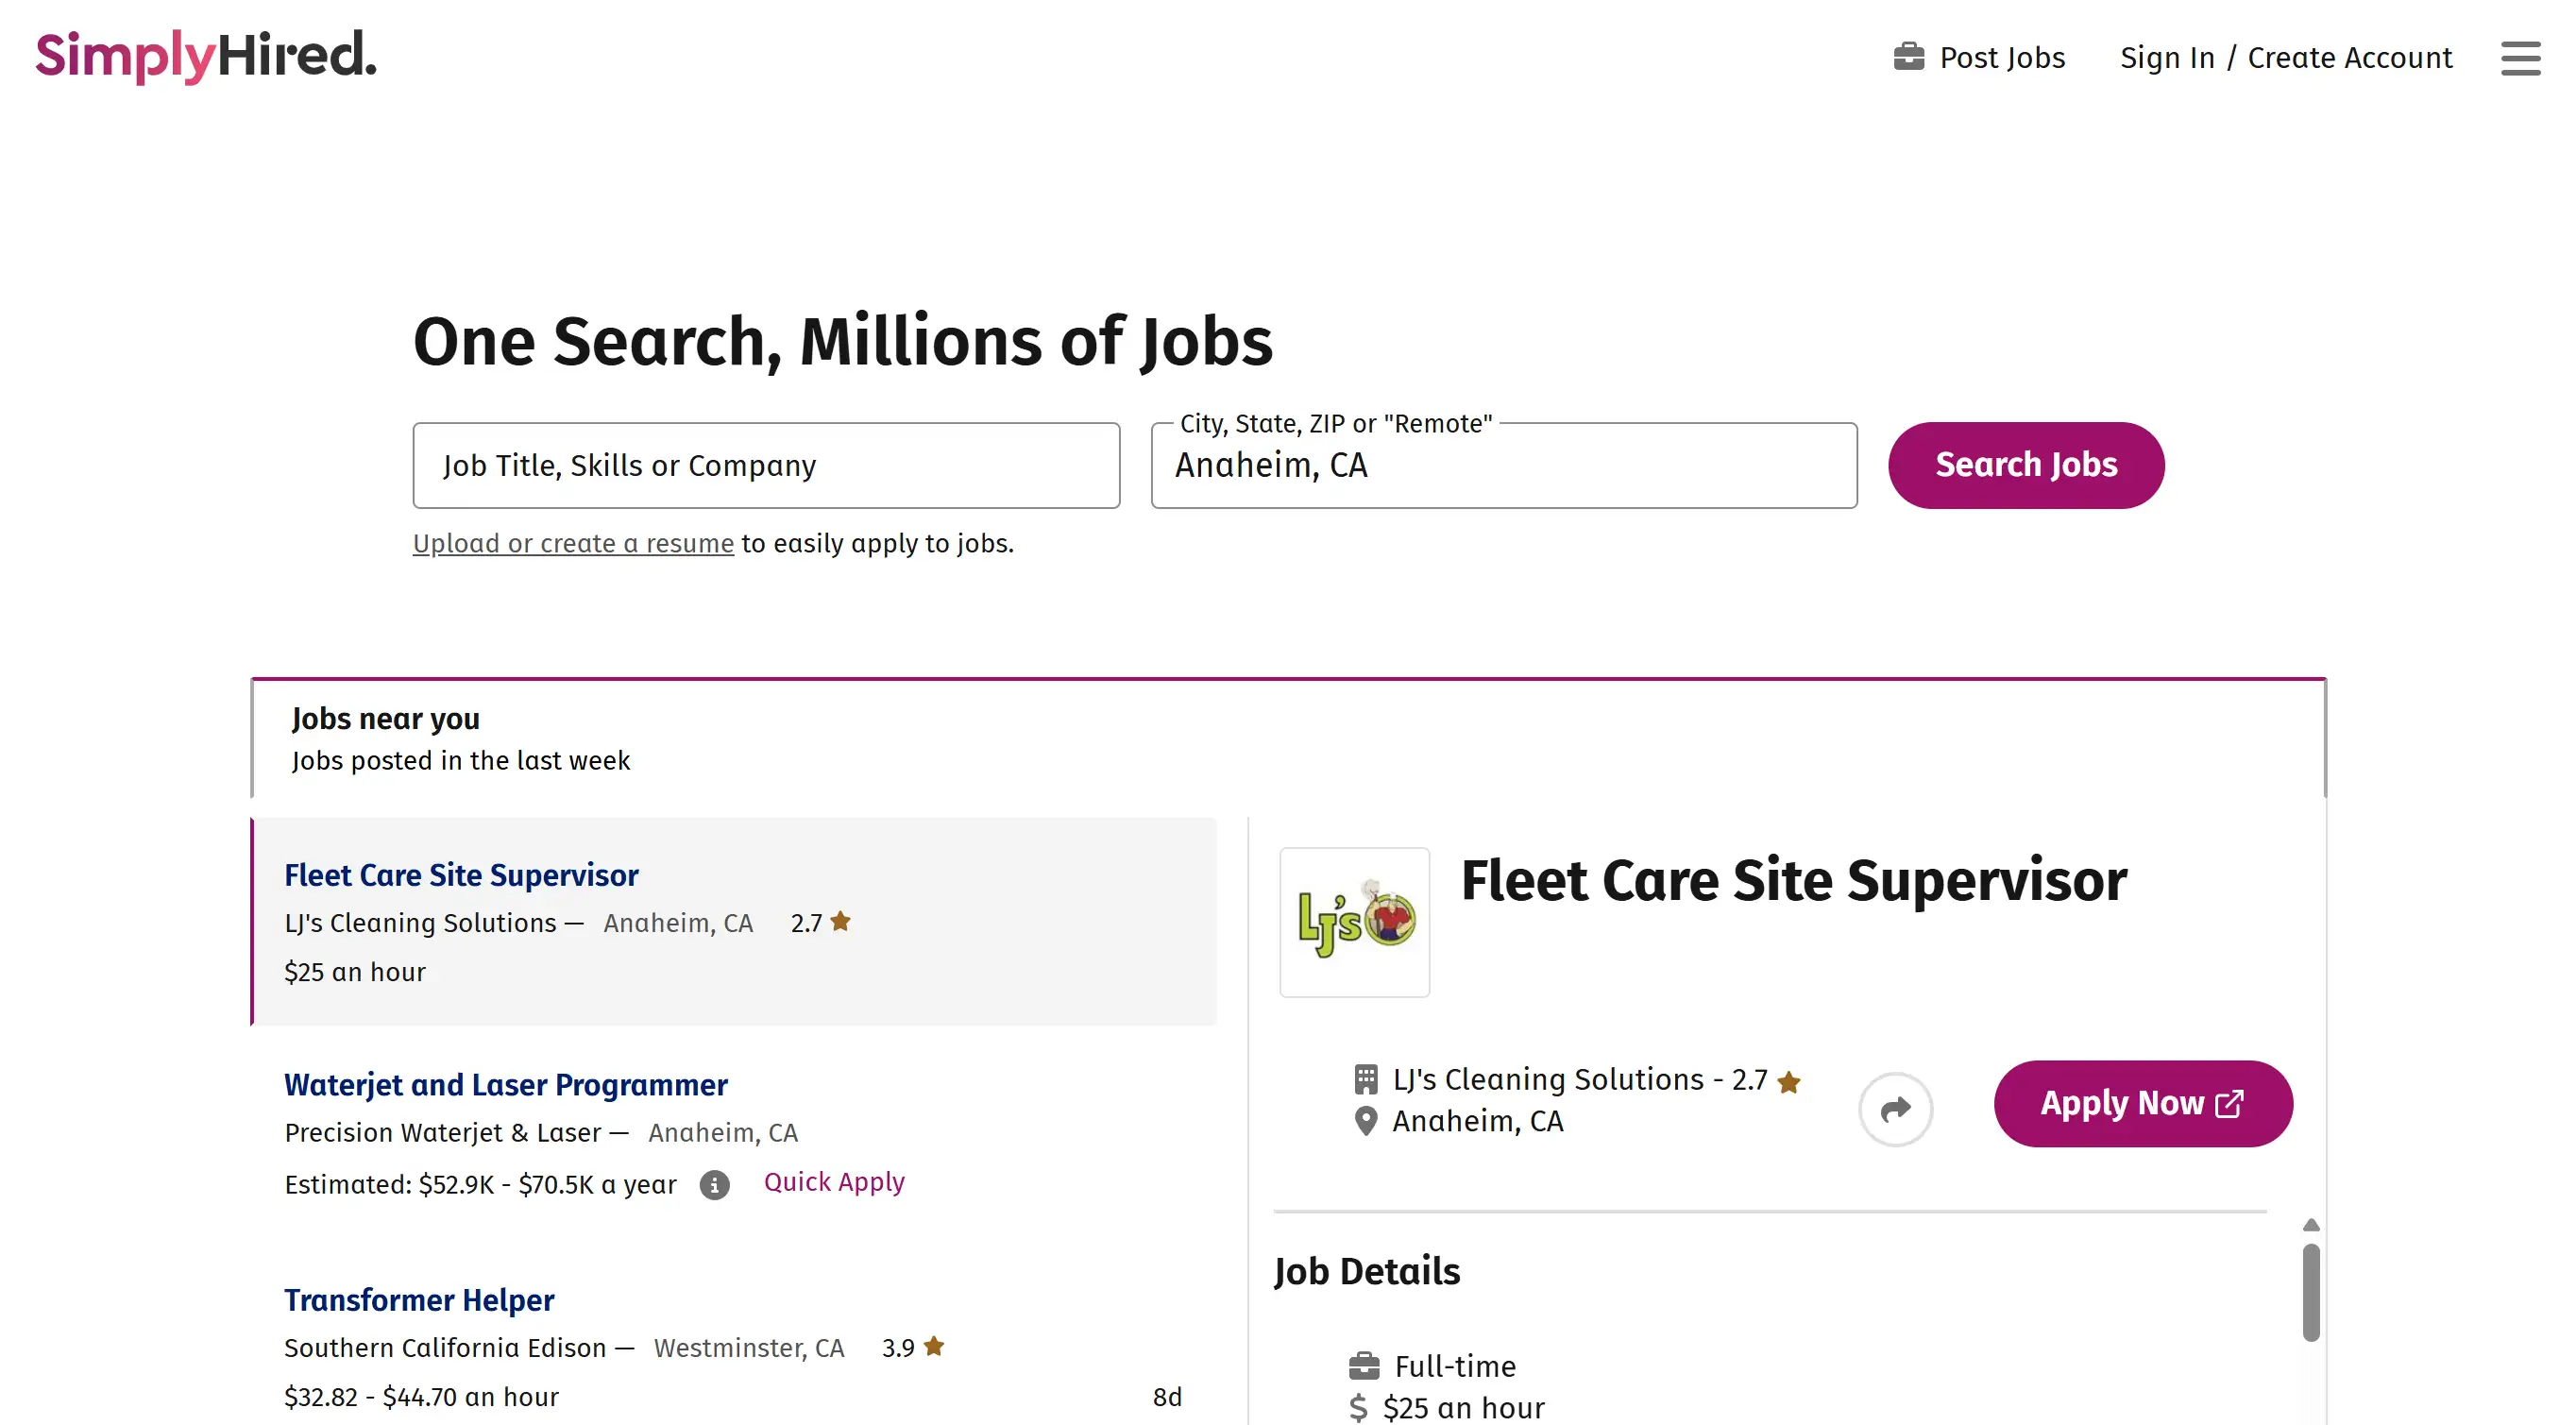Click Quick Apply on Waterjet job
Viewport: 2576px width, 1425px height.
(834, 1182)
